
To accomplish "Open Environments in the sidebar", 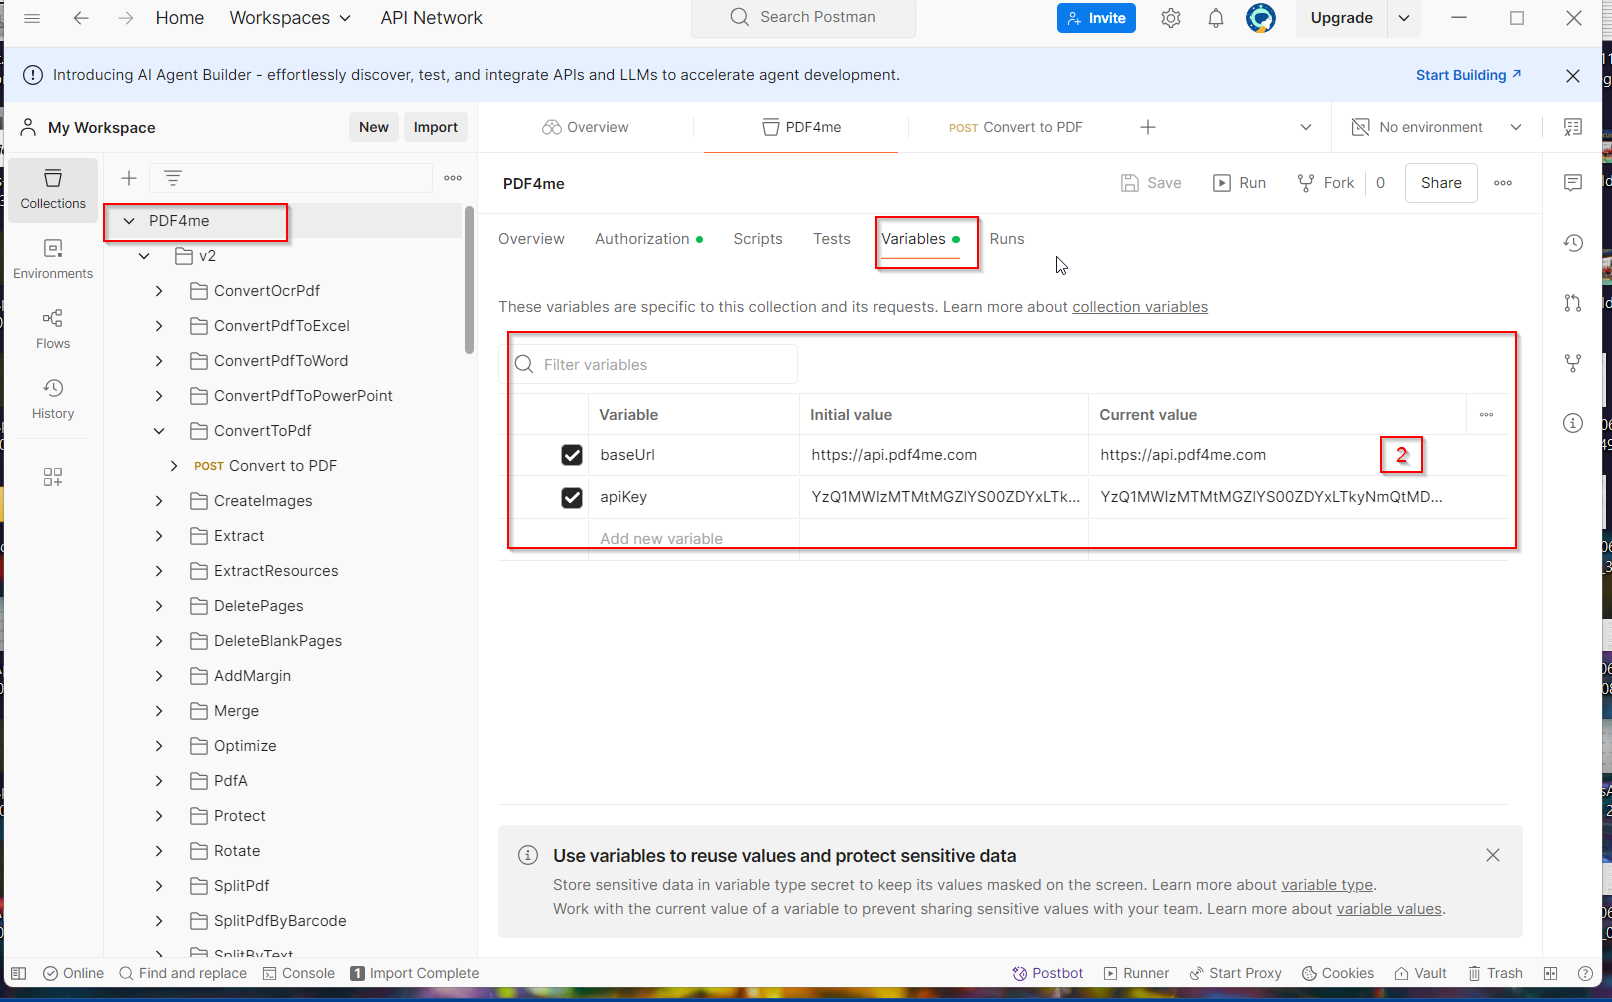I will click(x=53, y=259).
